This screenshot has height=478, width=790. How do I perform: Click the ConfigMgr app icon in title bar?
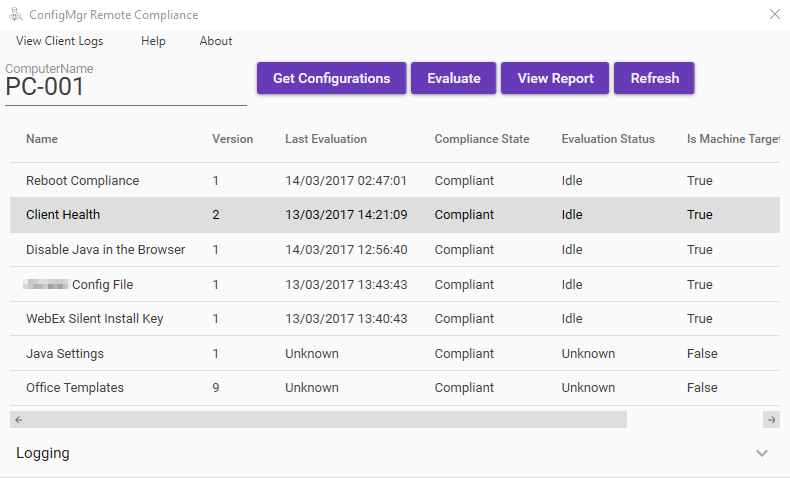tap(15, 15)
